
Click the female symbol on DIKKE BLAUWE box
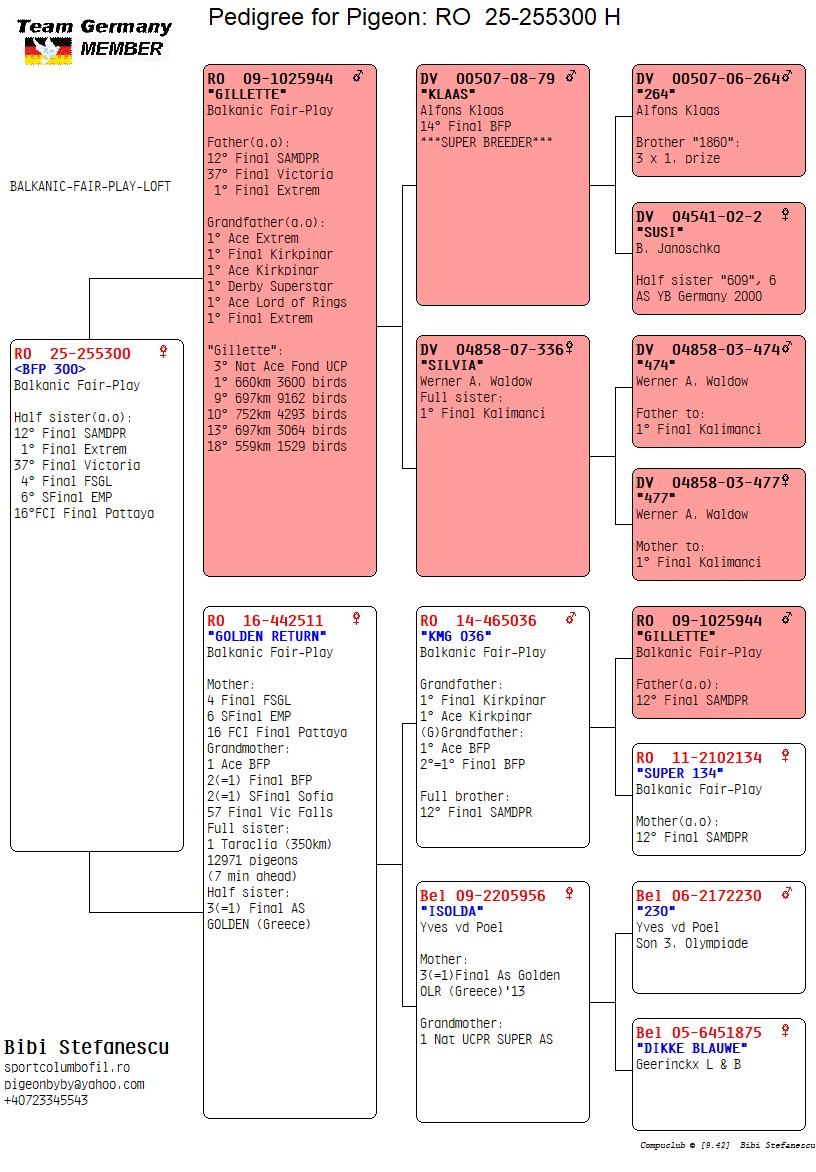tap(785, 1031)
